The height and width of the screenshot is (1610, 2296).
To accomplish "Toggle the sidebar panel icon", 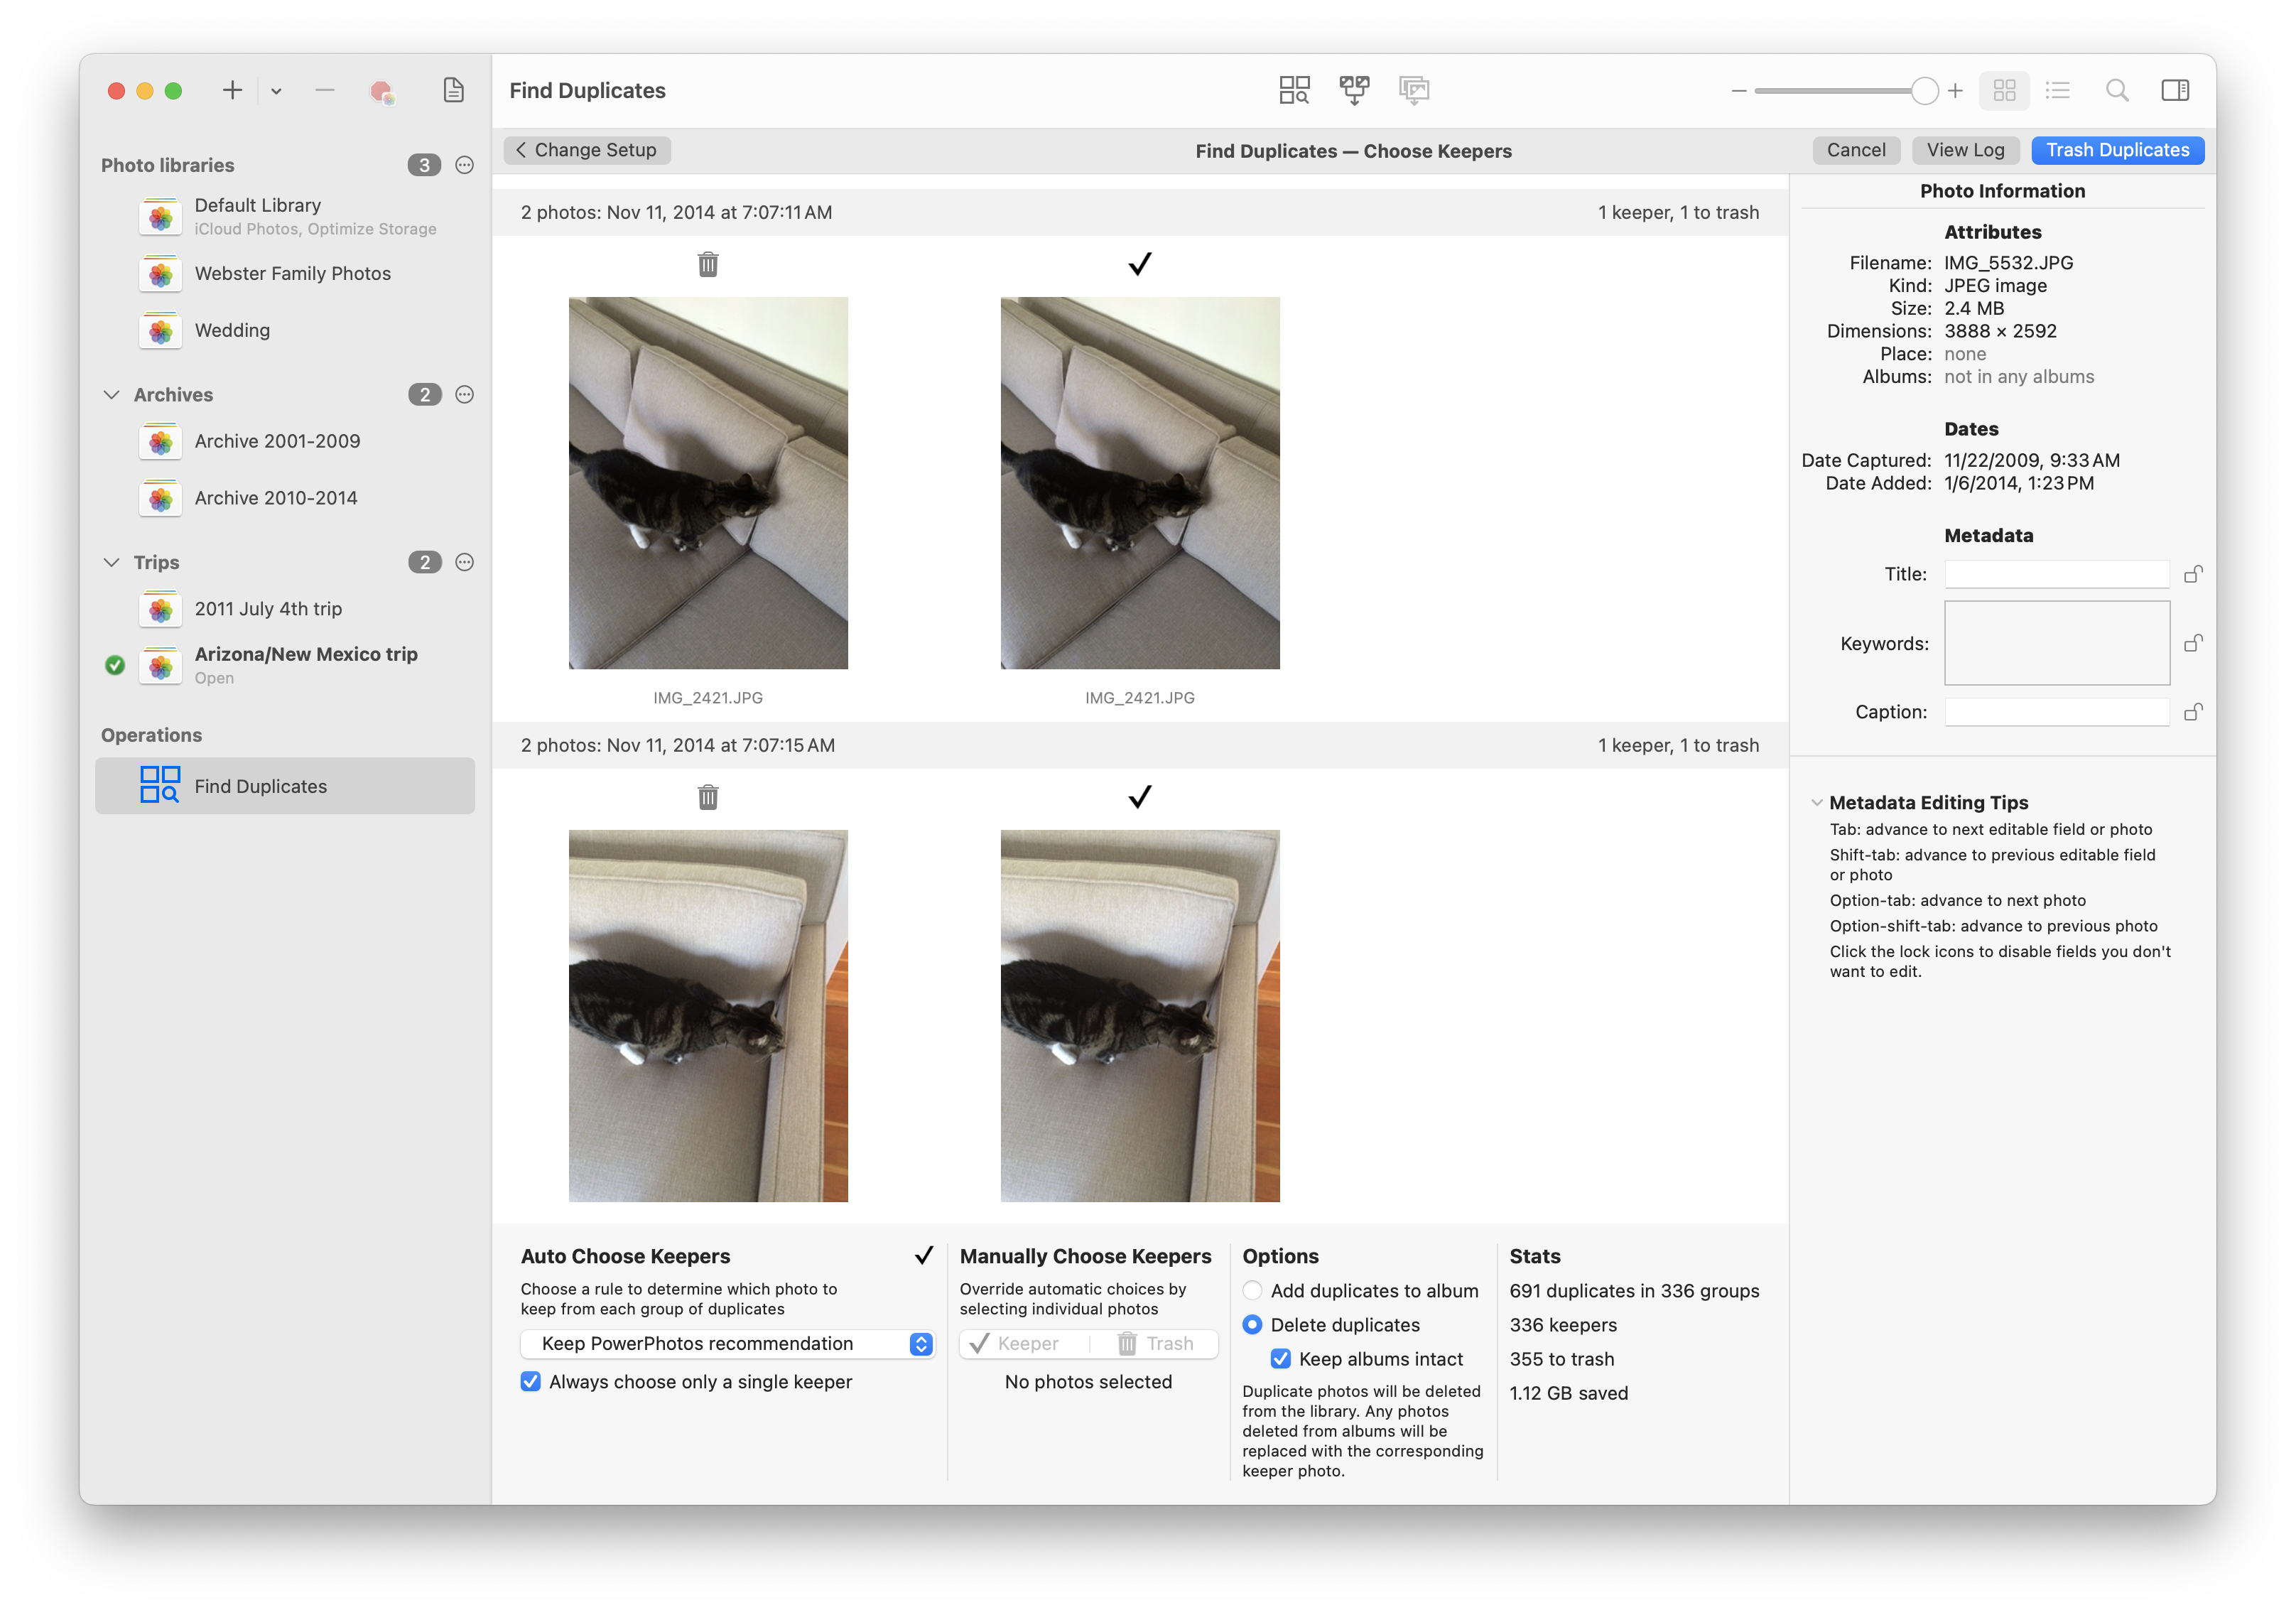I will click(2174, 90).
